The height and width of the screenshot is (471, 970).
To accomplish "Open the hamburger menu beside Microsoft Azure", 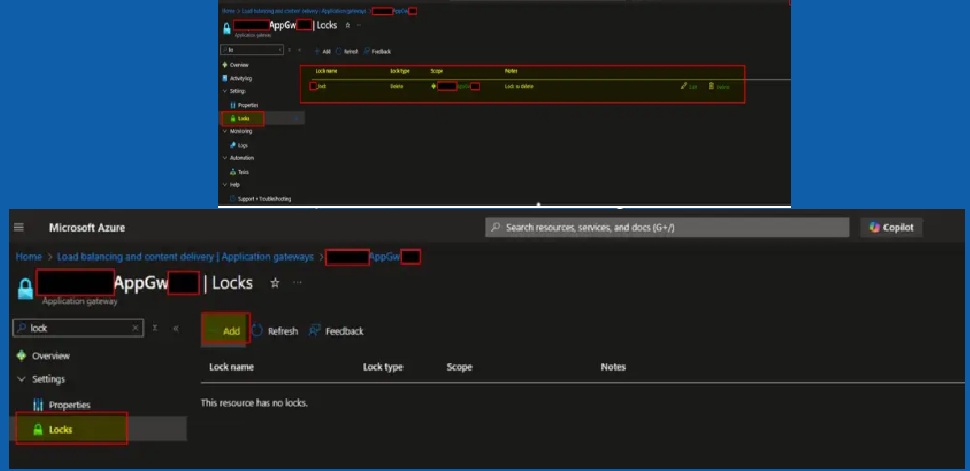I will 19,228.
